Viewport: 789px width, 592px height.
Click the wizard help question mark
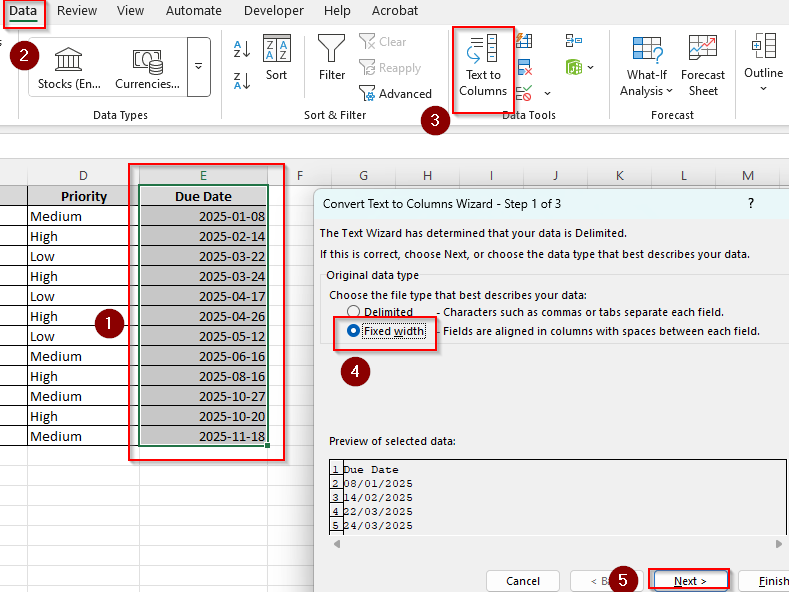click(751, 203)
